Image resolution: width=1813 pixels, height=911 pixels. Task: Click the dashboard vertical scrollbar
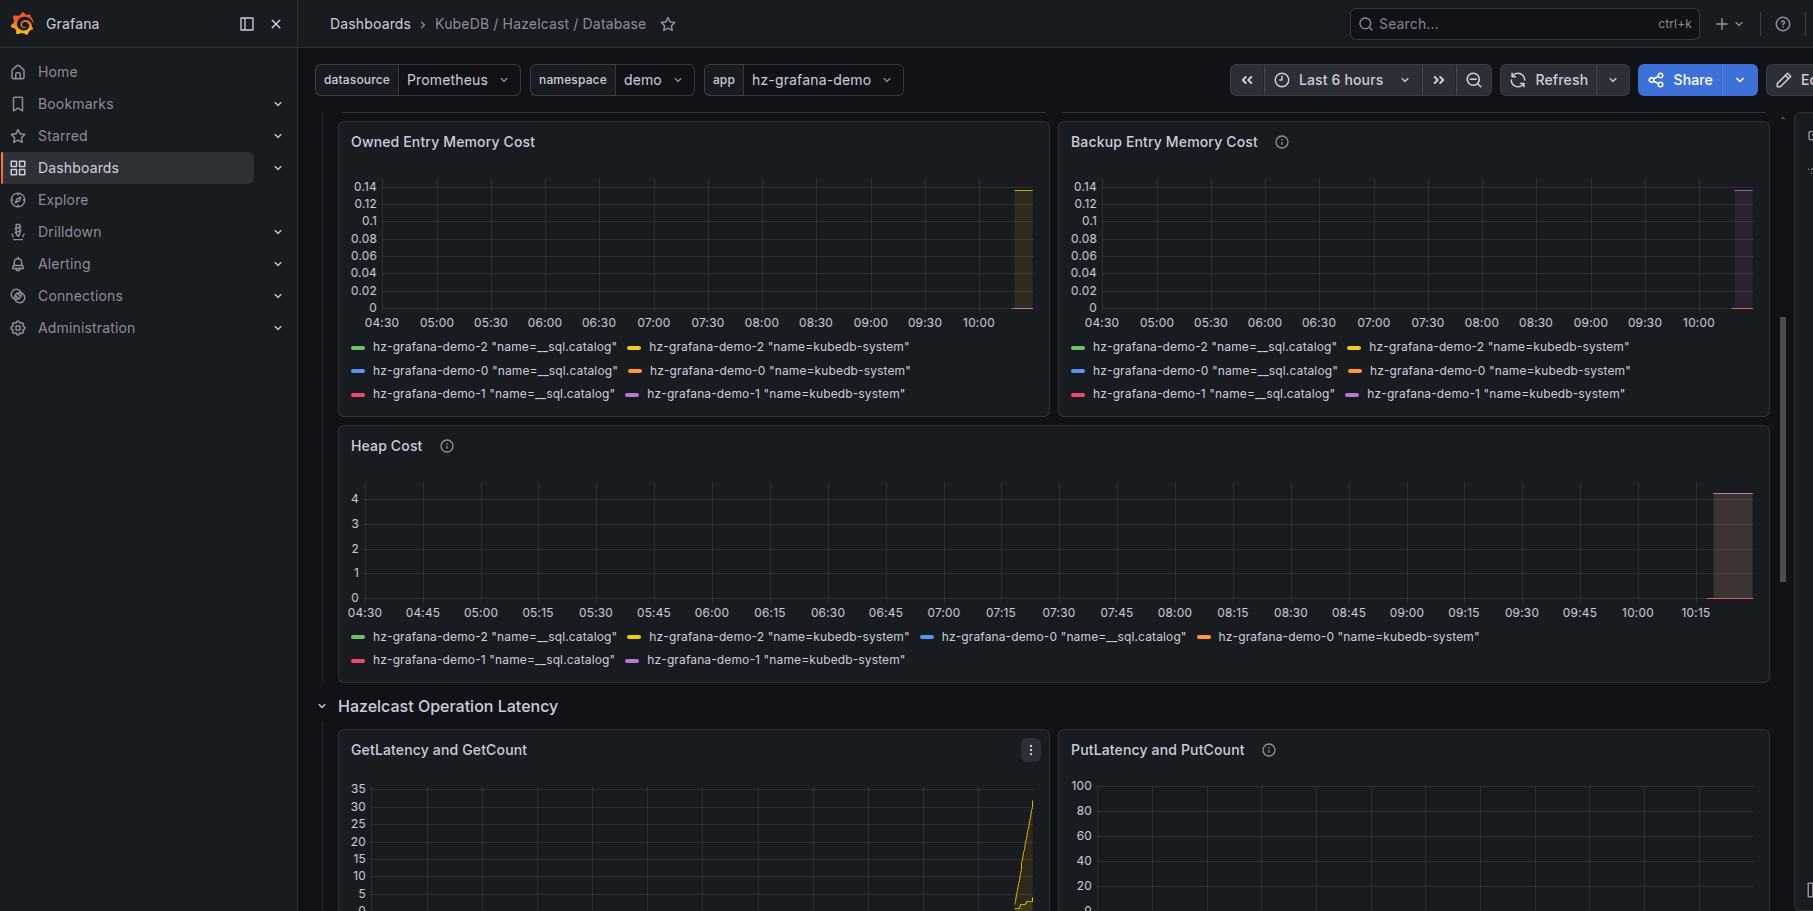1783,450
